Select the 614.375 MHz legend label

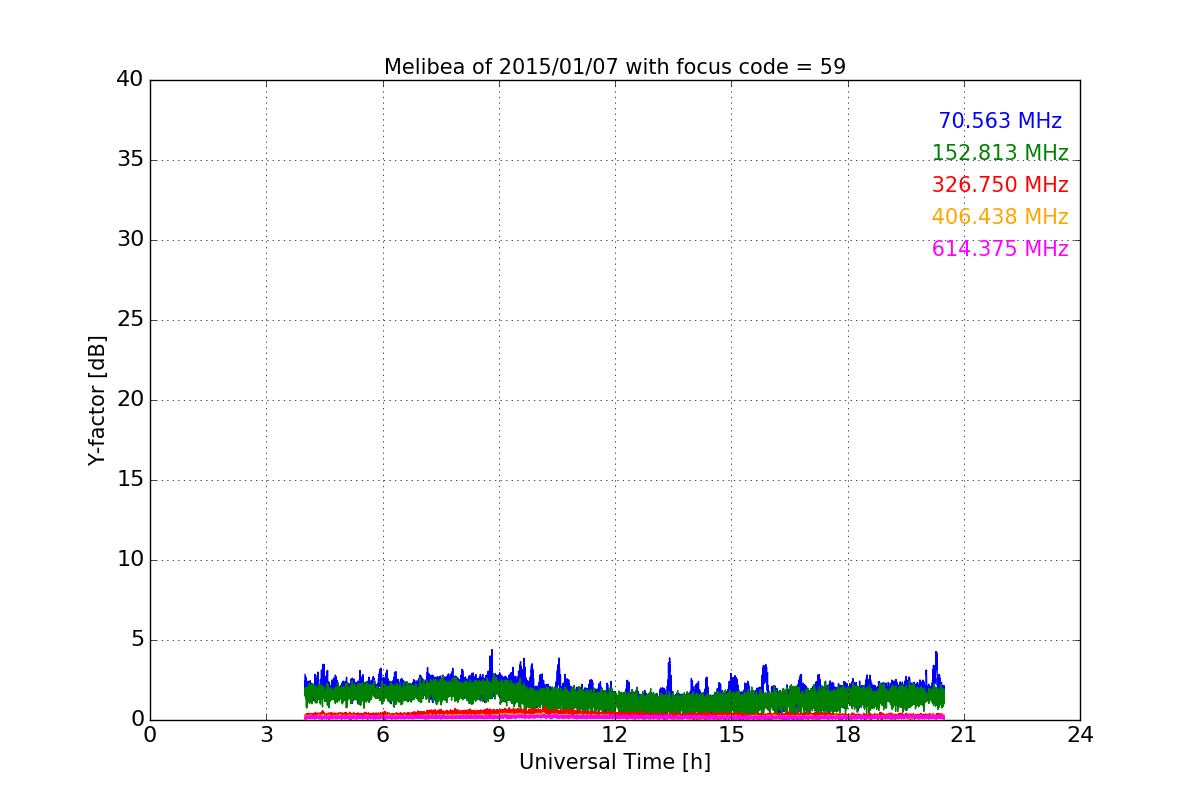click(1000, 249)
